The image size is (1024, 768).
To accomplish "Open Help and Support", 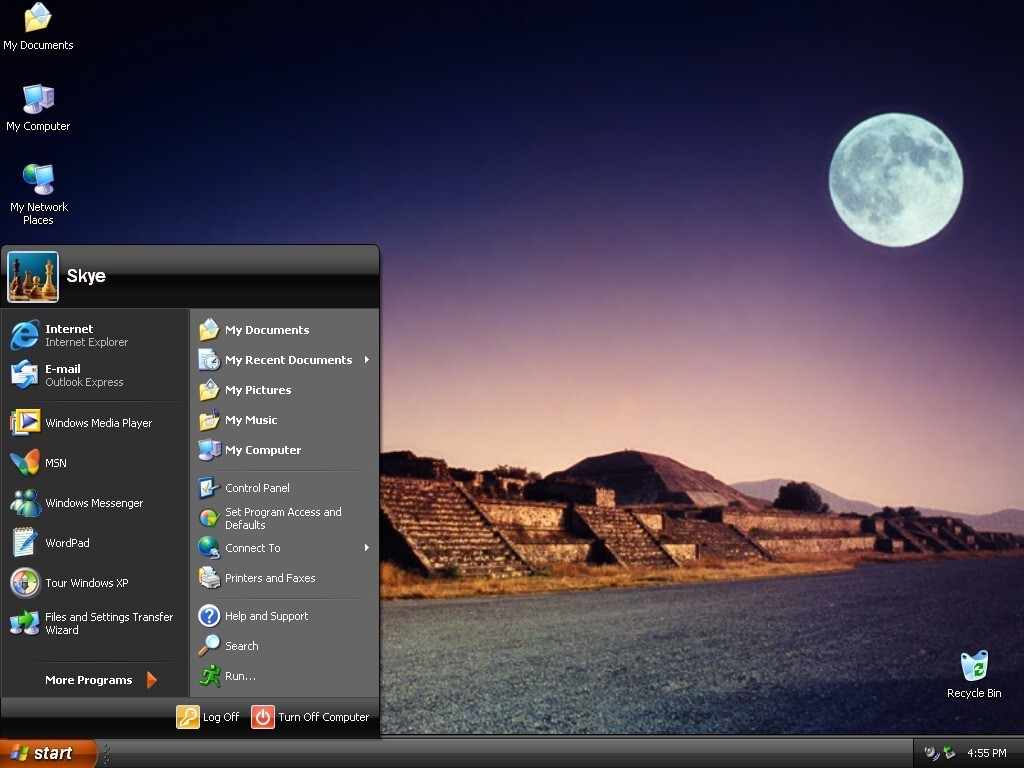I will click(x=265, y=616).
